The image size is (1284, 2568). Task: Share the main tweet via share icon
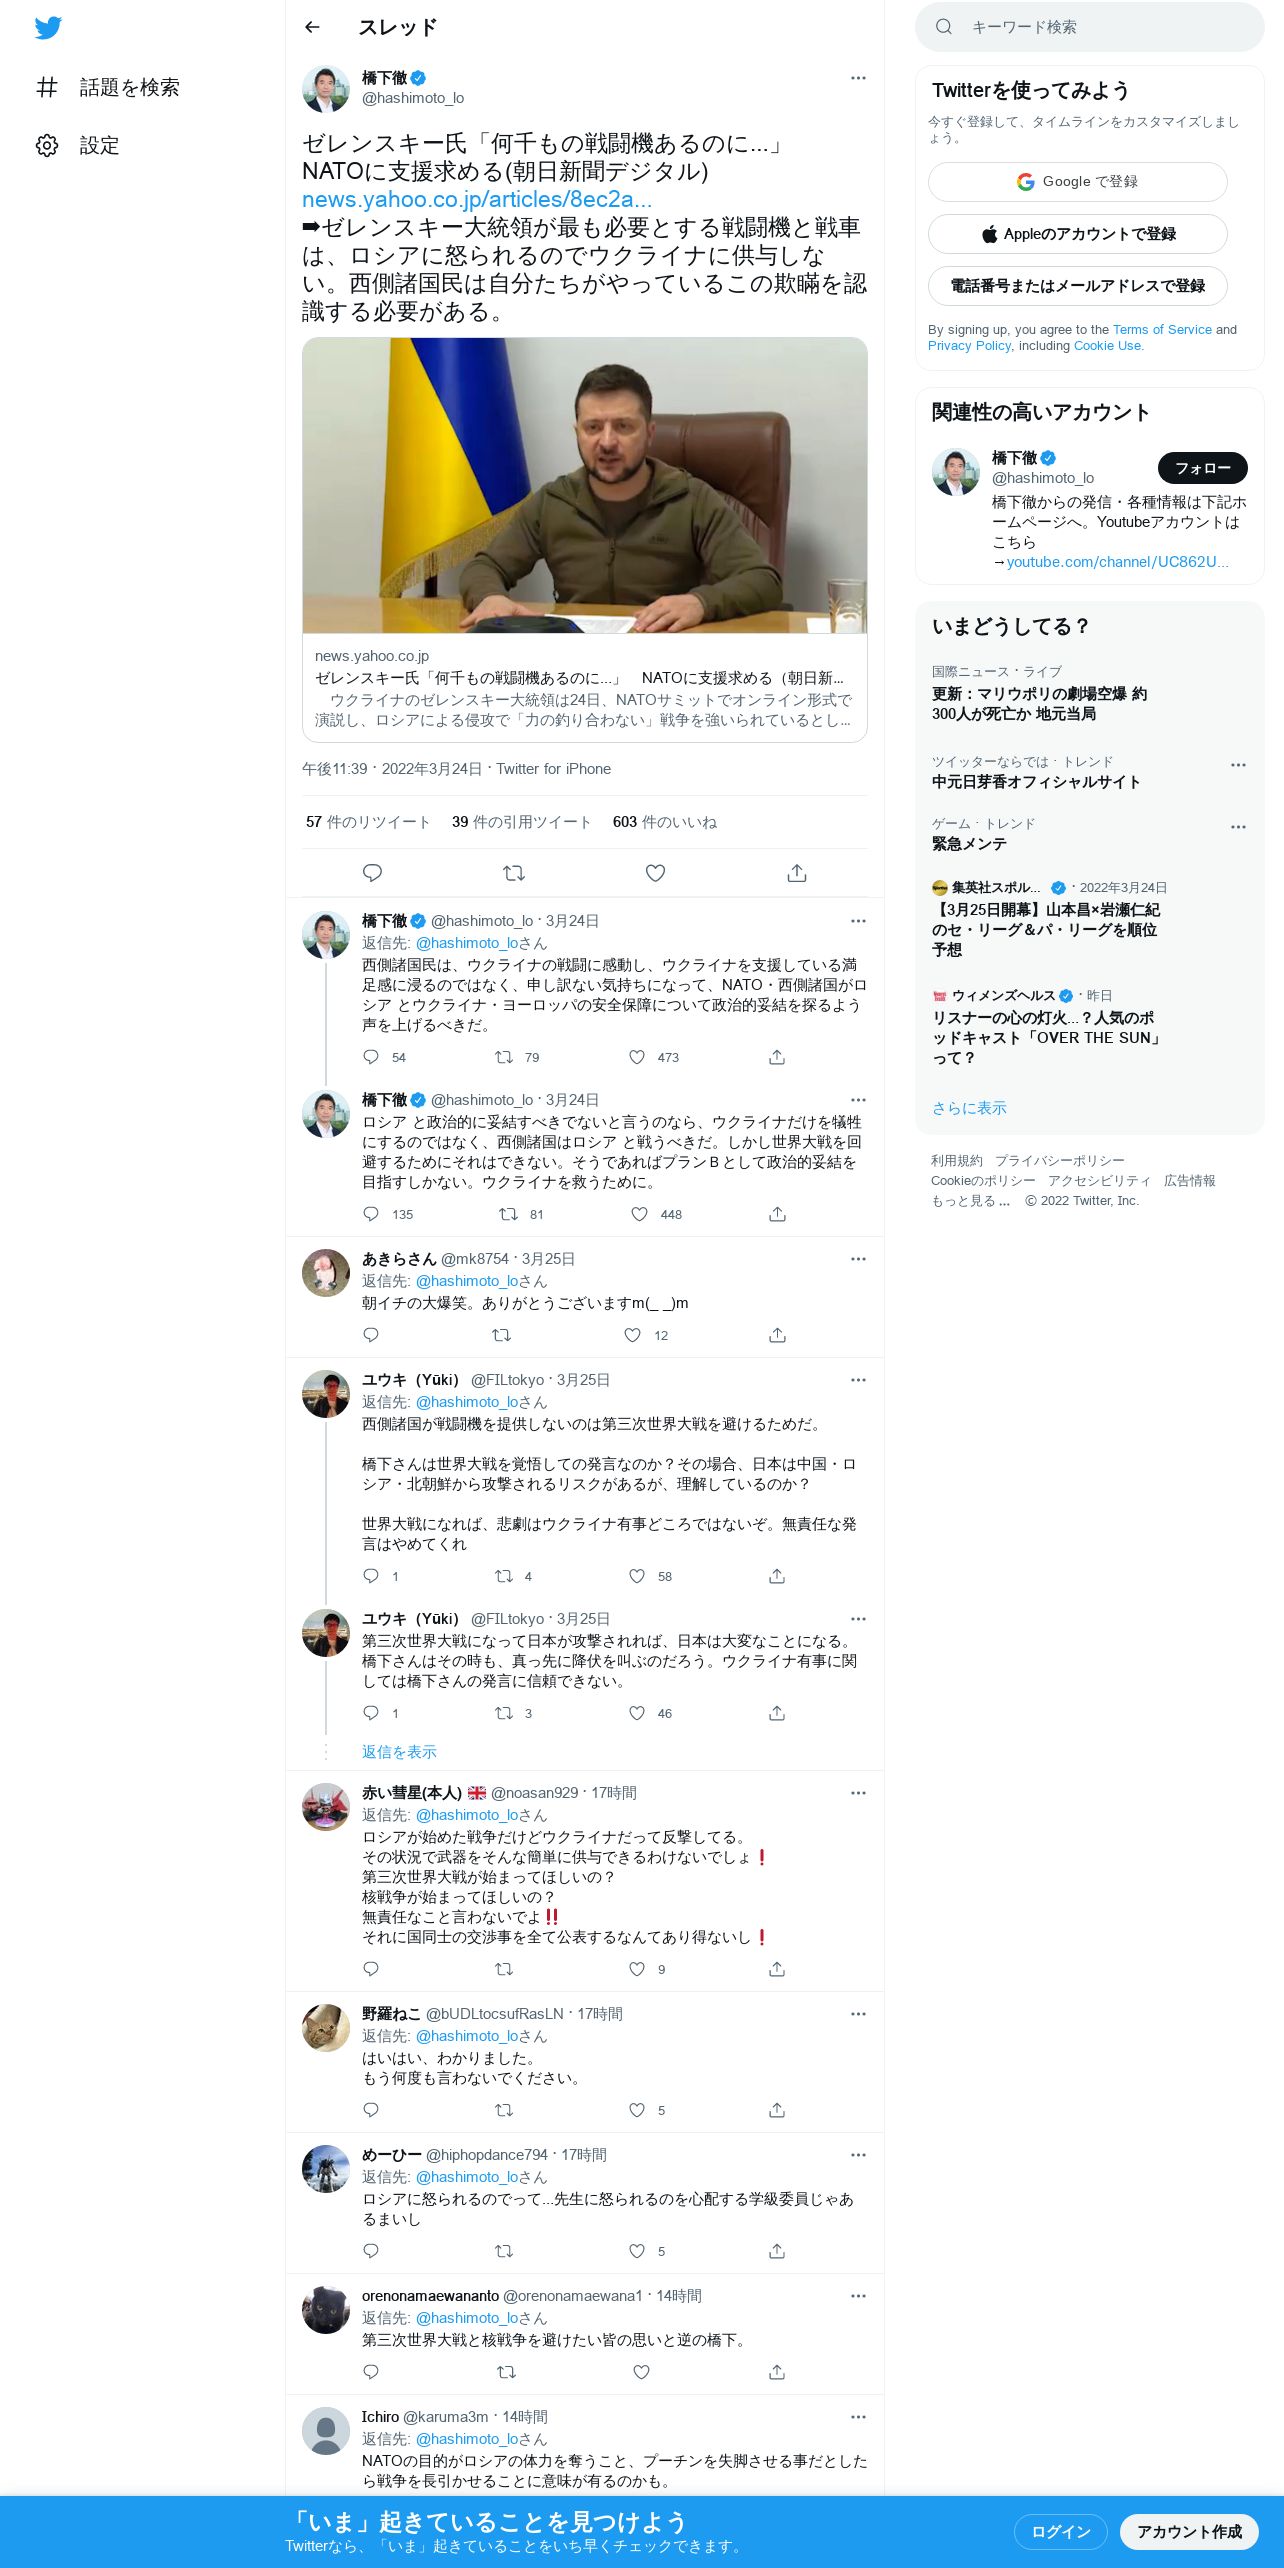click(797, 873)
